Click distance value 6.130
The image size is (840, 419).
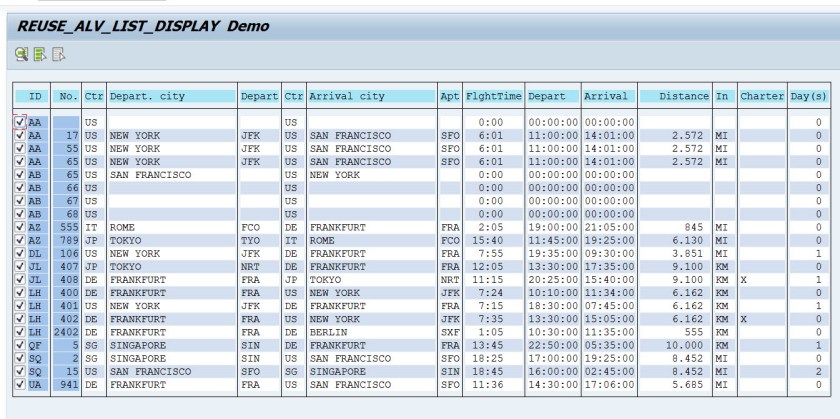click(687, 241)
